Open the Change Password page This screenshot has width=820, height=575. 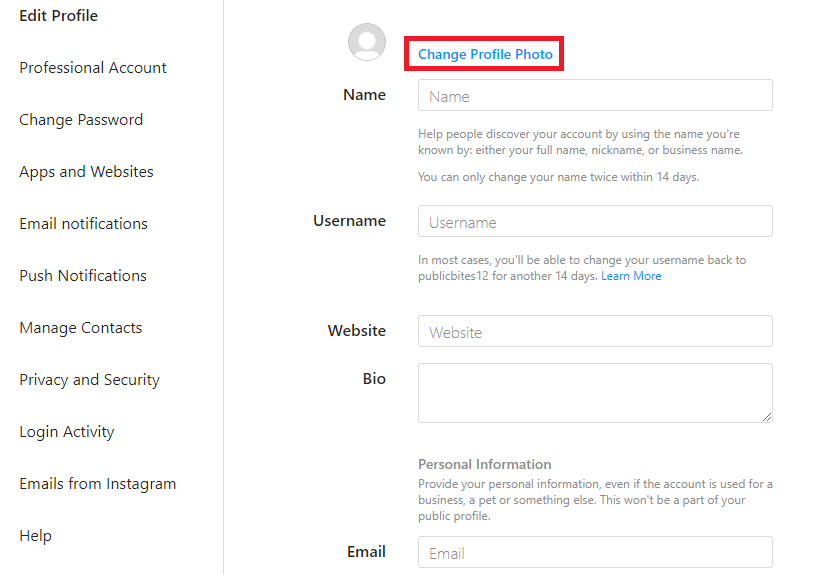point(81,120)
